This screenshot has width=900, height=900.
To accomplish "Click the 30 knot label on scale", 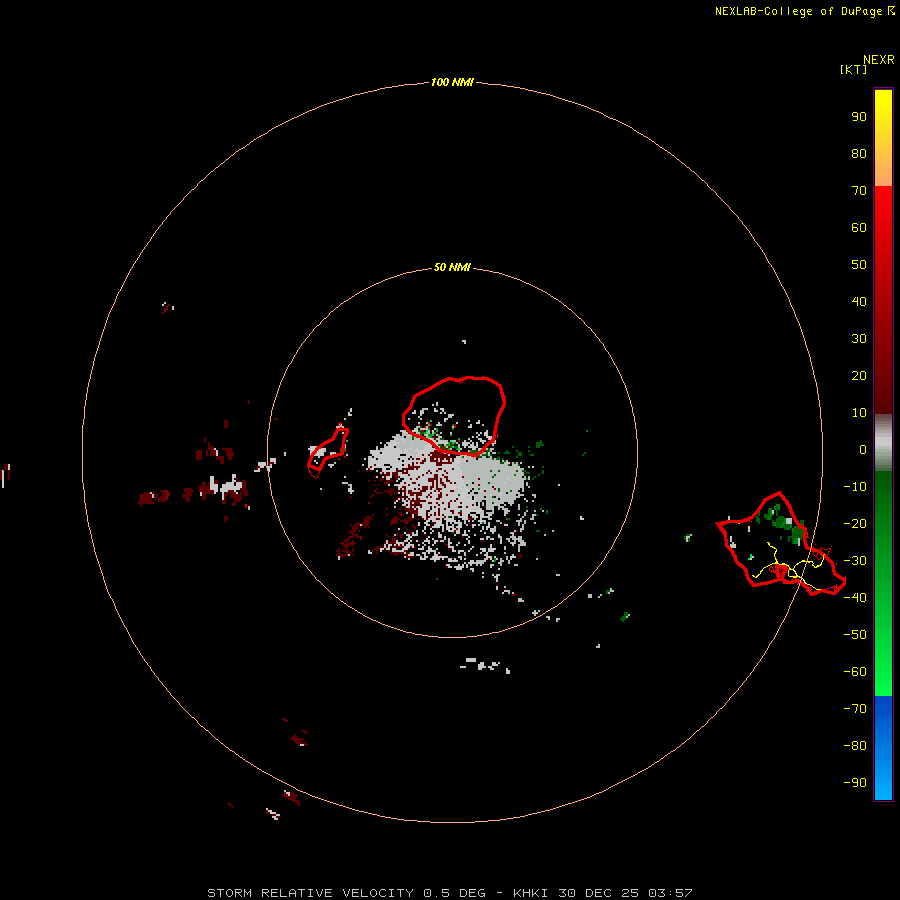I will pos(859,339).
